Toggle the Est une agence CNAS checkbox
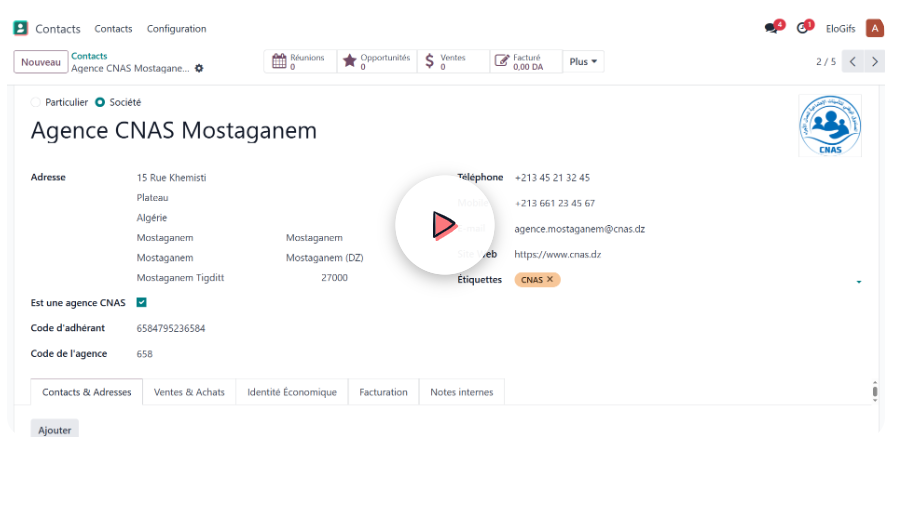Viewport: 914px width, 527px height. [x=141, y=303]
